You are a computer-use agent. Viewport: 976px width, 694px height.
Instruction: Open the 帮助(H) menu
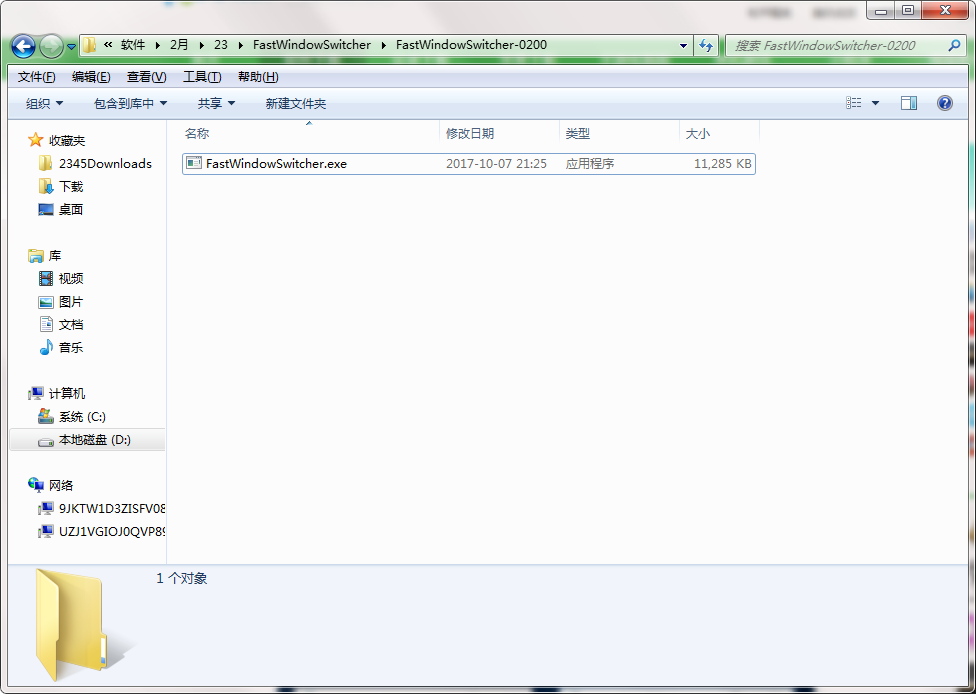(258, 77)
